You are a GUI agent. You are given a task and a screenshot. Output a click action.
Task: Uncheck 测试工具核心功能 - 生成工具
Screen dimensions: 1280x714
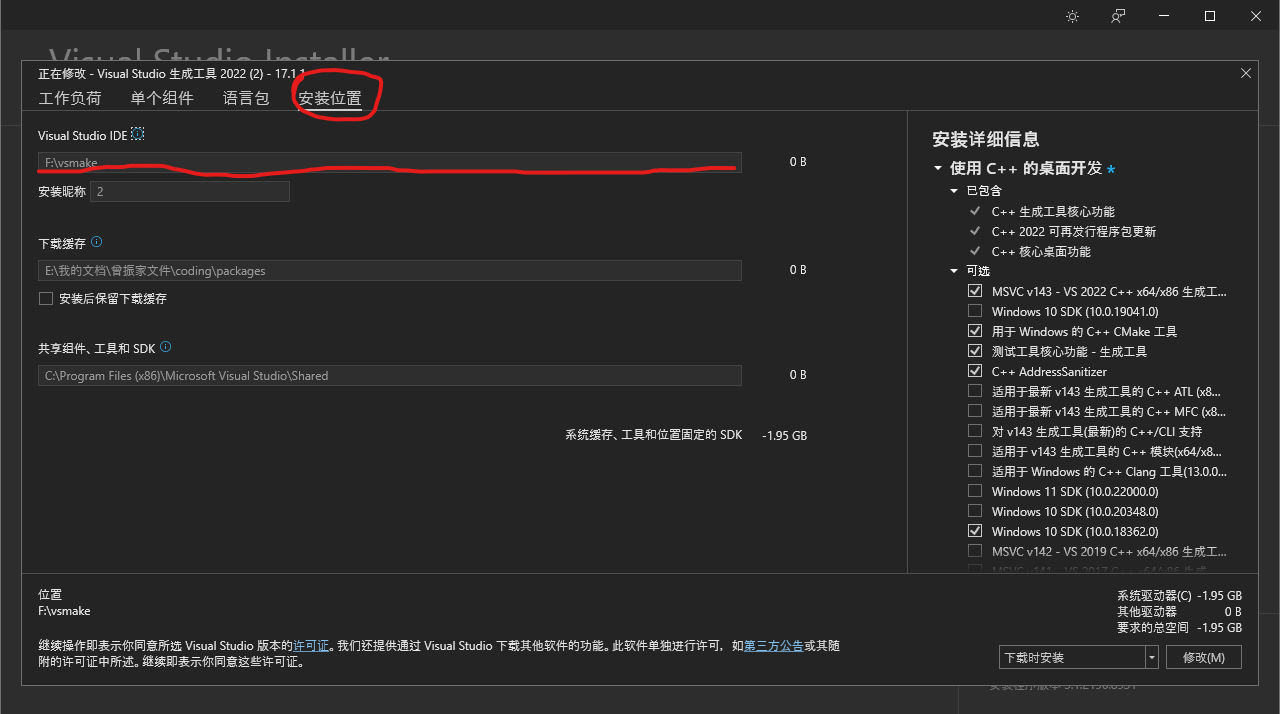coord(975,351)
